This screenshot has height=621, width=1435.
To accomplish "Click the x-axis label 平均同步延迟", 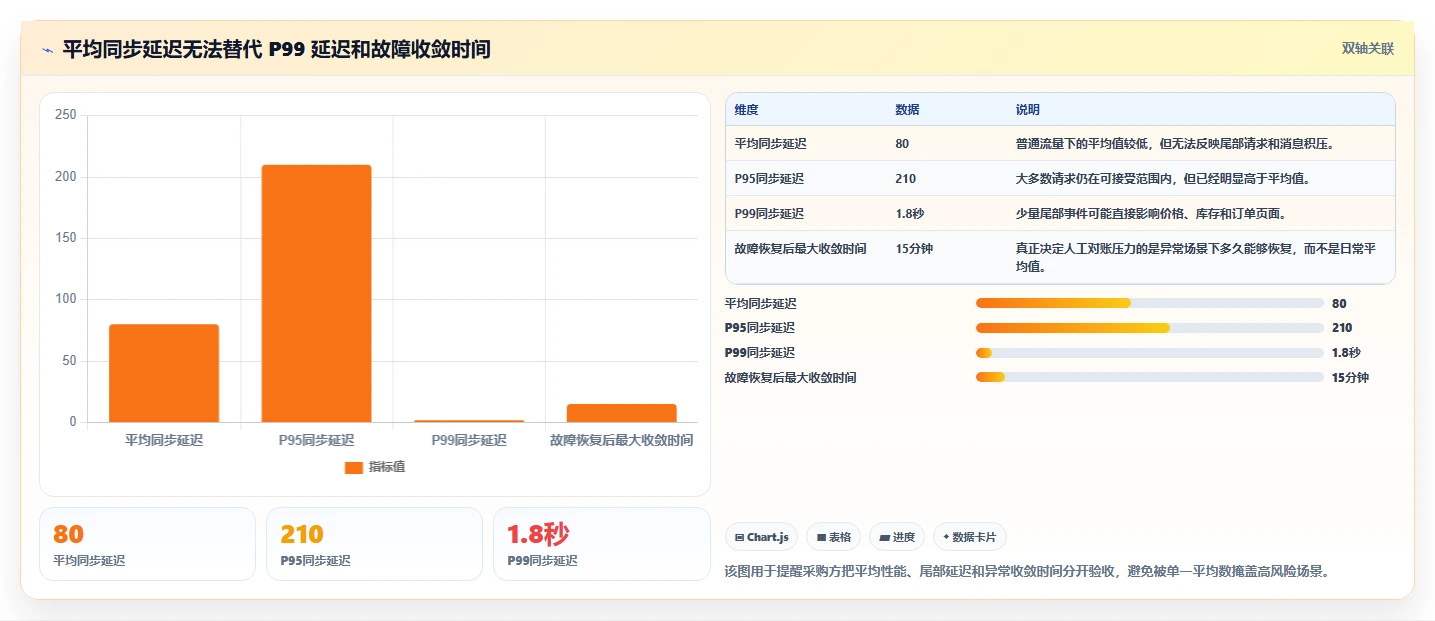I will click(x=164, y=440).
